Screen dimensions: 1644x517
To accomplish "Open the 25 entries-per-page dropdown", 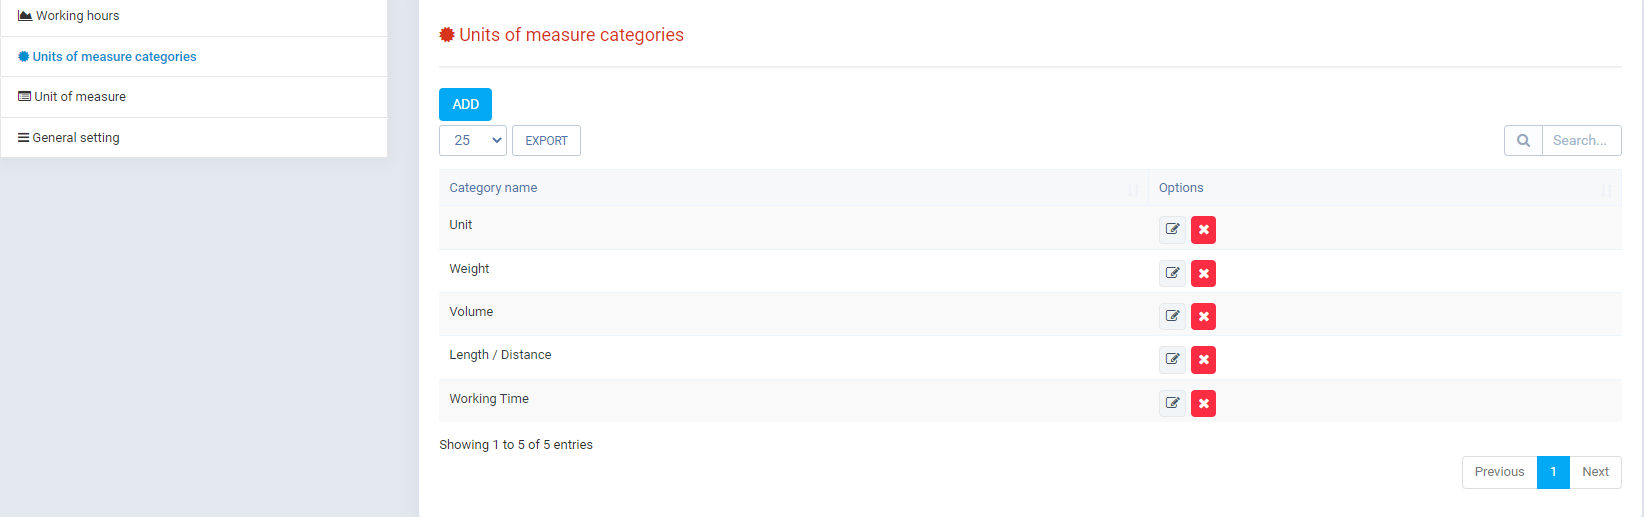I will pyautogui.click(x=473, y=141).
